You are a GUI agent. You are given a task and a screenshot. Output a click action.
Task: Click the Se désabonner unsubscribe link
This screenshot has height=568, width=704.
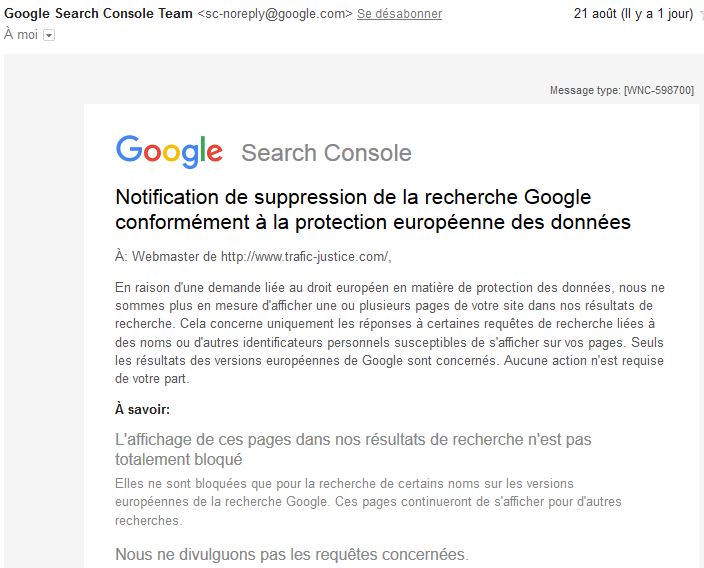[399, 14]
